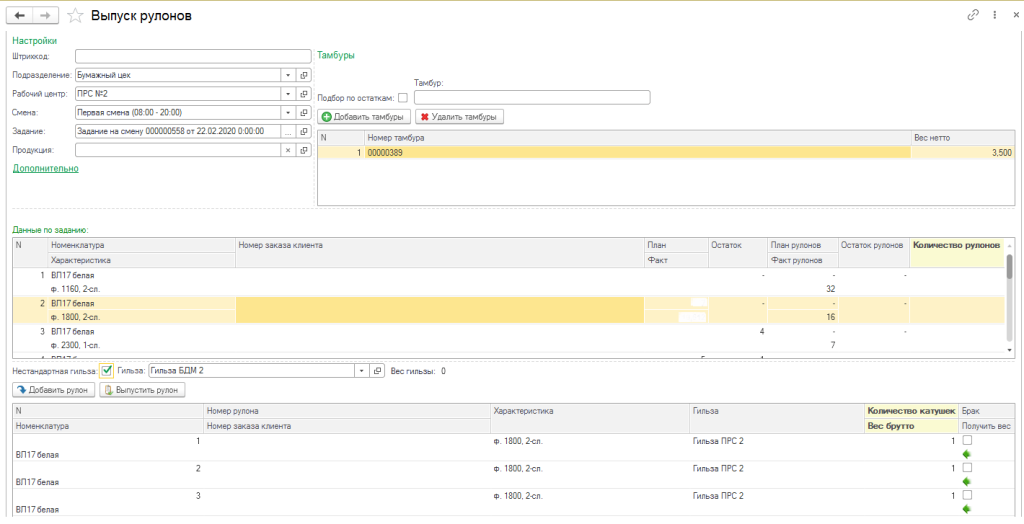Expand the Гильза БДМ 2 dropdown

[362, 371]
